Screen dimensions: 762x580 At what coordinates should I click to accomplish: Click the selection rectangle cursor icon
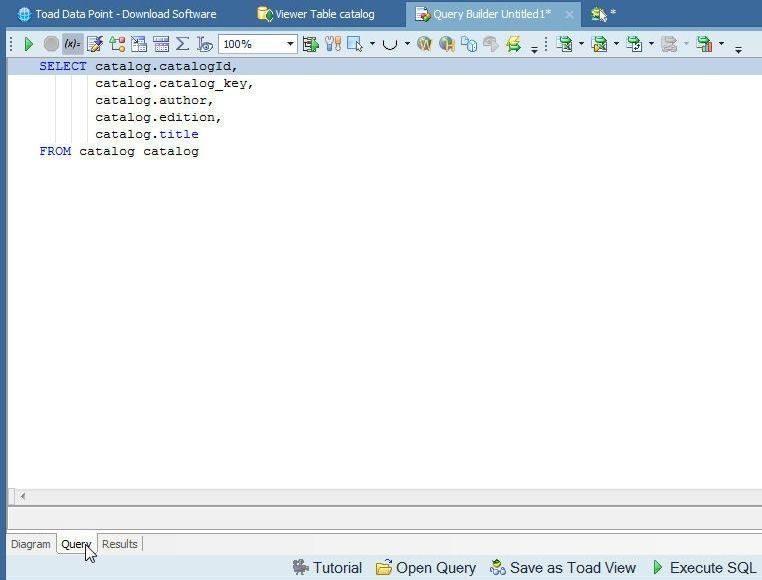pos(355,44)
